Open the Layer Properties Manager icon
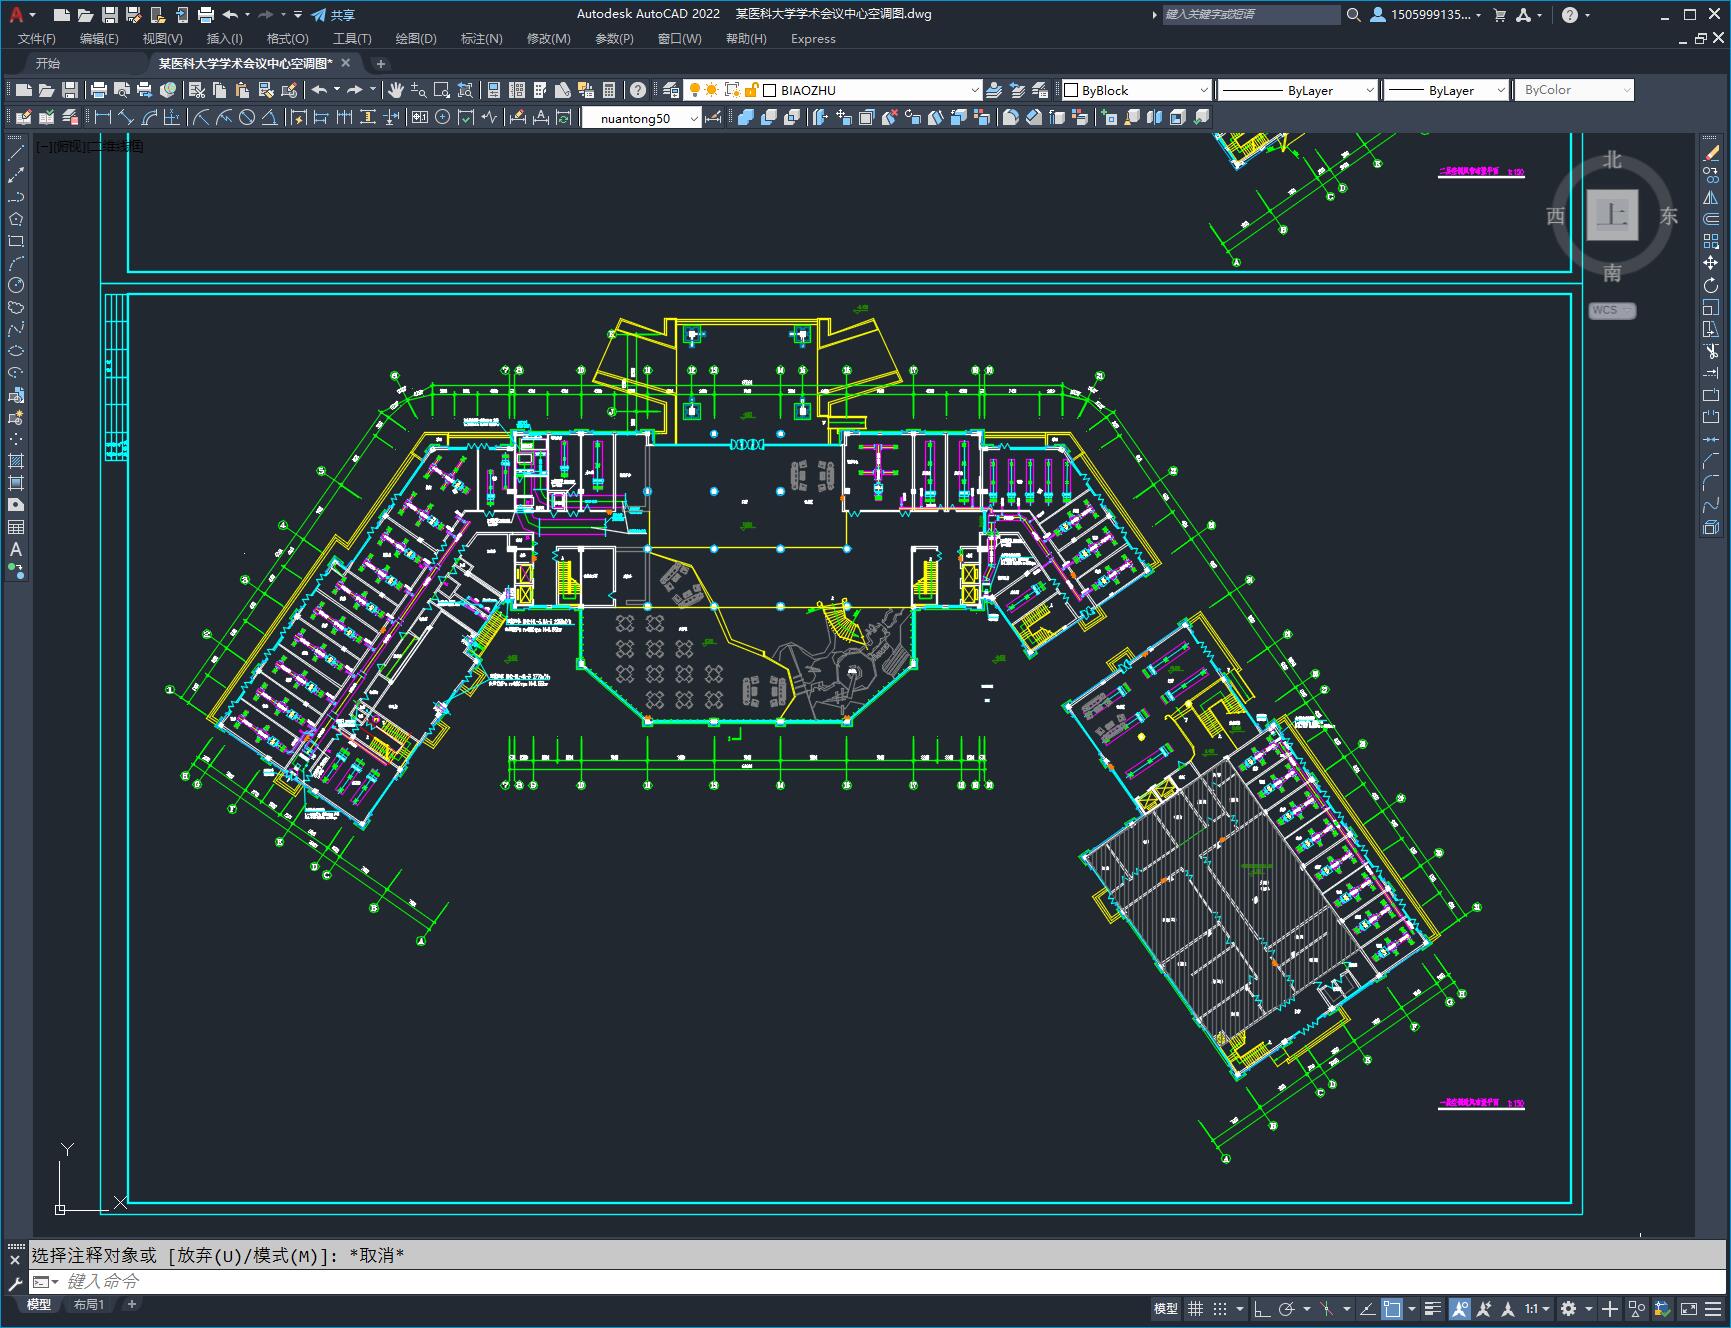1731x1328 pixels. pos(671,90)
